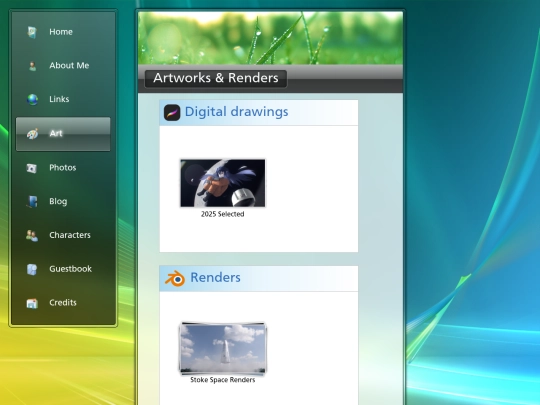The image size is (540, 405).
Task: Click the grass banner image
Action: [270, 38]
